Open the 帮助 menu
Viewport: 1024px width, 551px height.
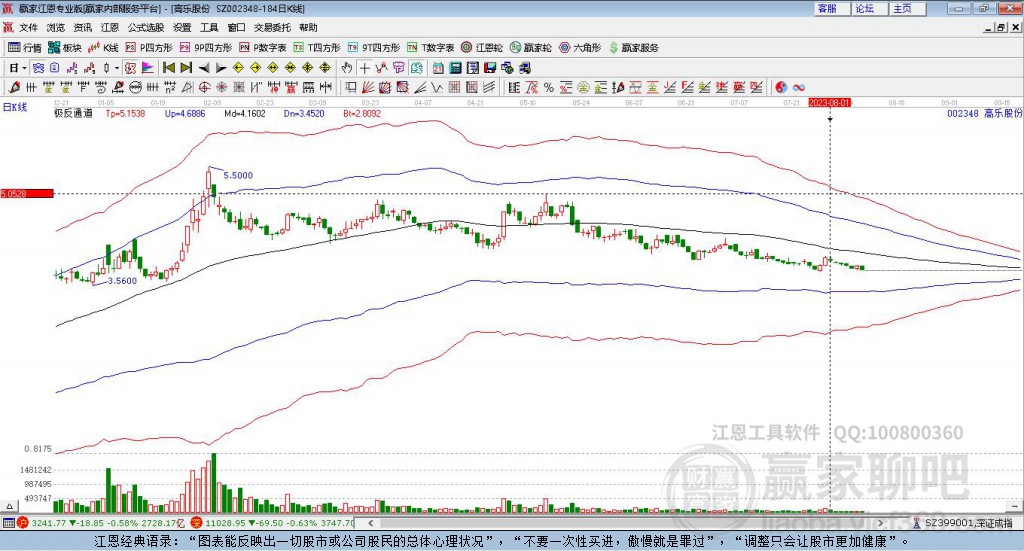coord(308,27)
